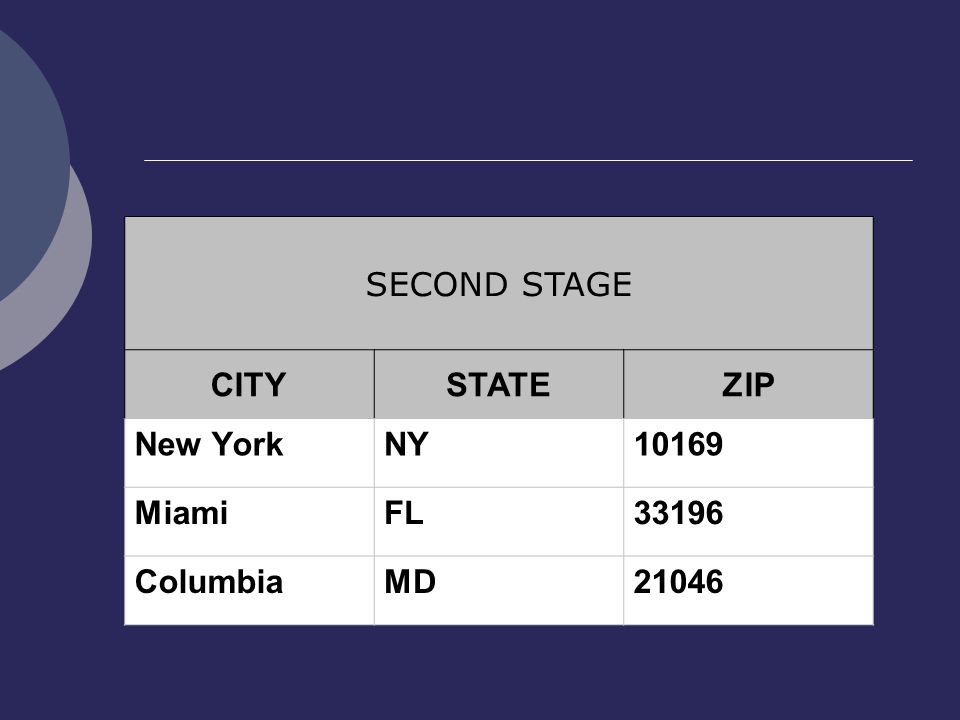Click the thin white horizontal line
The height and width of the screenshot is (720, 960).
[528, 160]
